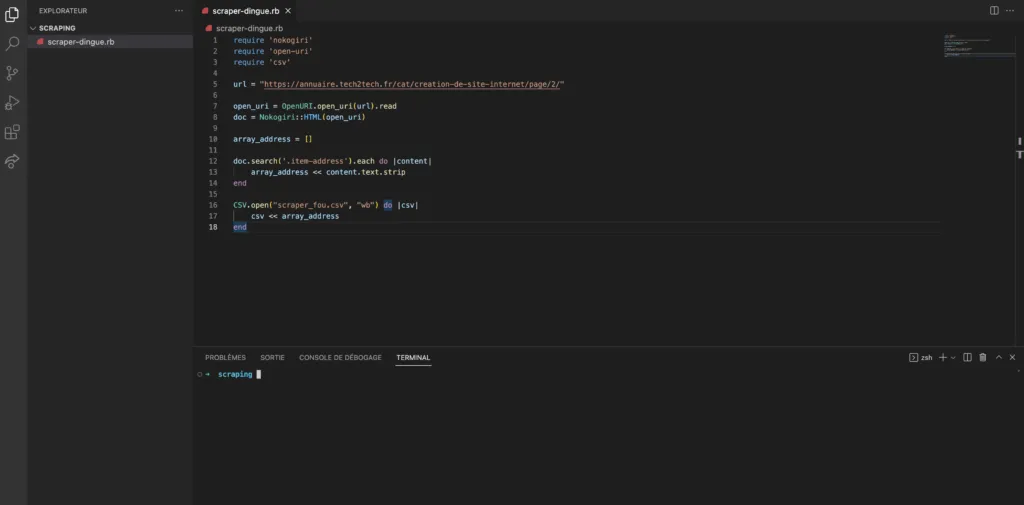Image resolution: width=1024 pixels, height=505 pixels.
Task: Collapse the SCRAPING folder section
Action: (57, 28)
